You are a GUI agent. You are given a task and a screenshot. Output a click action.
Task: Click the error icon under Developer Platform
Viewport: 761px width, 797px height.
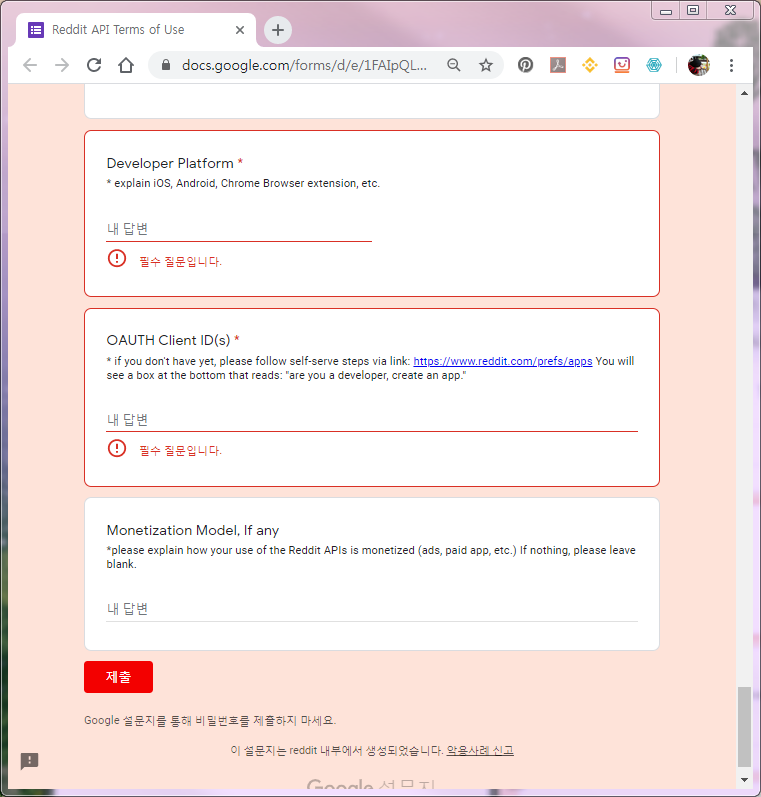[x=117, y=258]
